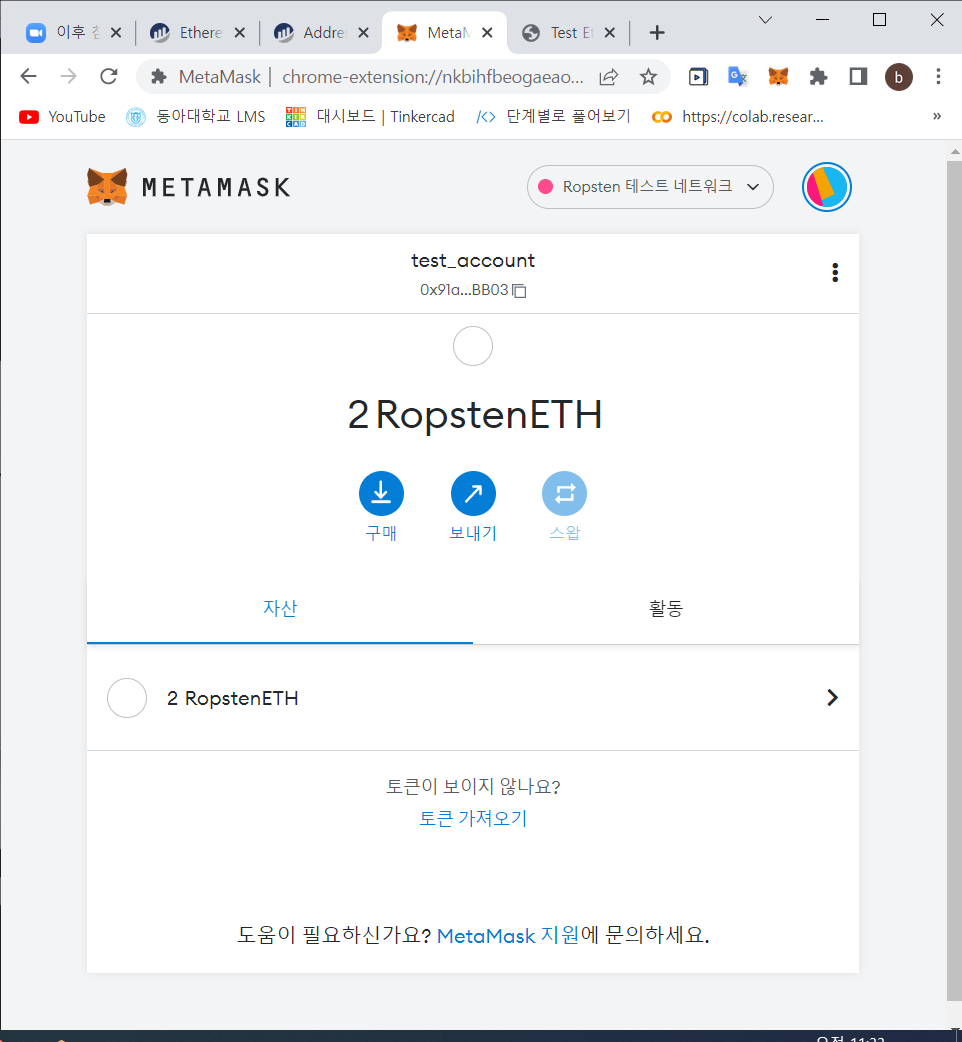Screen dimensions: 962x1042
Task: Open Chrome profile 'b' avatar
Action: pos(898,77)
